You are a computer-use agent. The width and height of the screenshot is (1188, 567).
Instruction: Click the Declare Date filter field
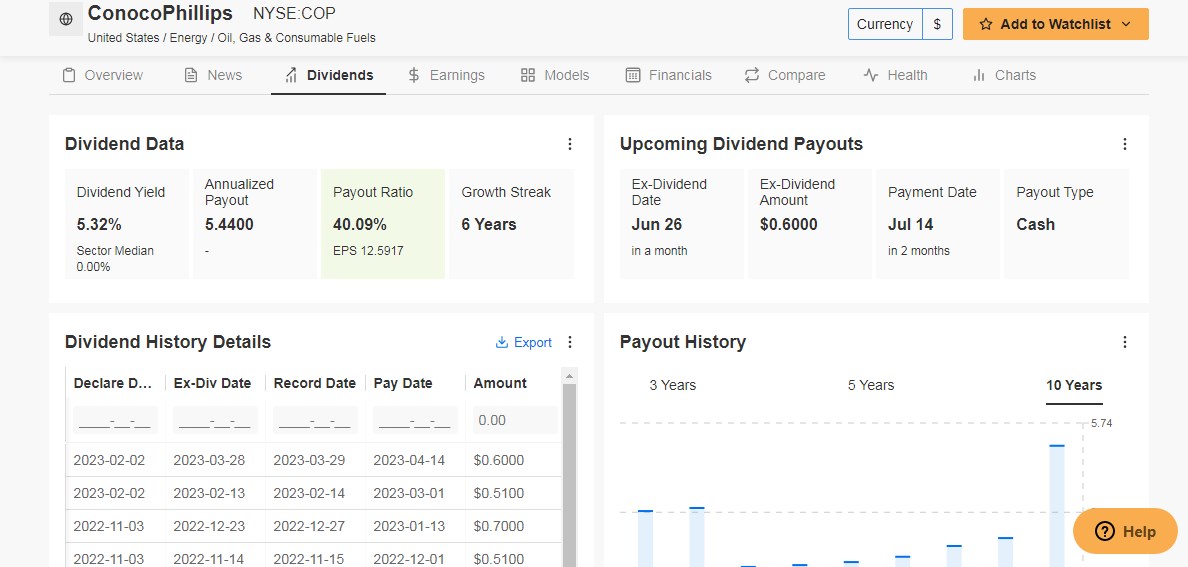pyautogui.click(x=115, y=420)
